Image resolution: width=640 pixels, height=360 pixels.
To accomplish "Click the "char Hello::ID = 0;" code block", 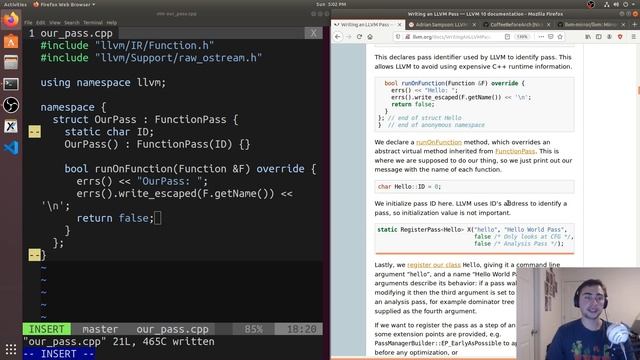I will tap(474, 187).
